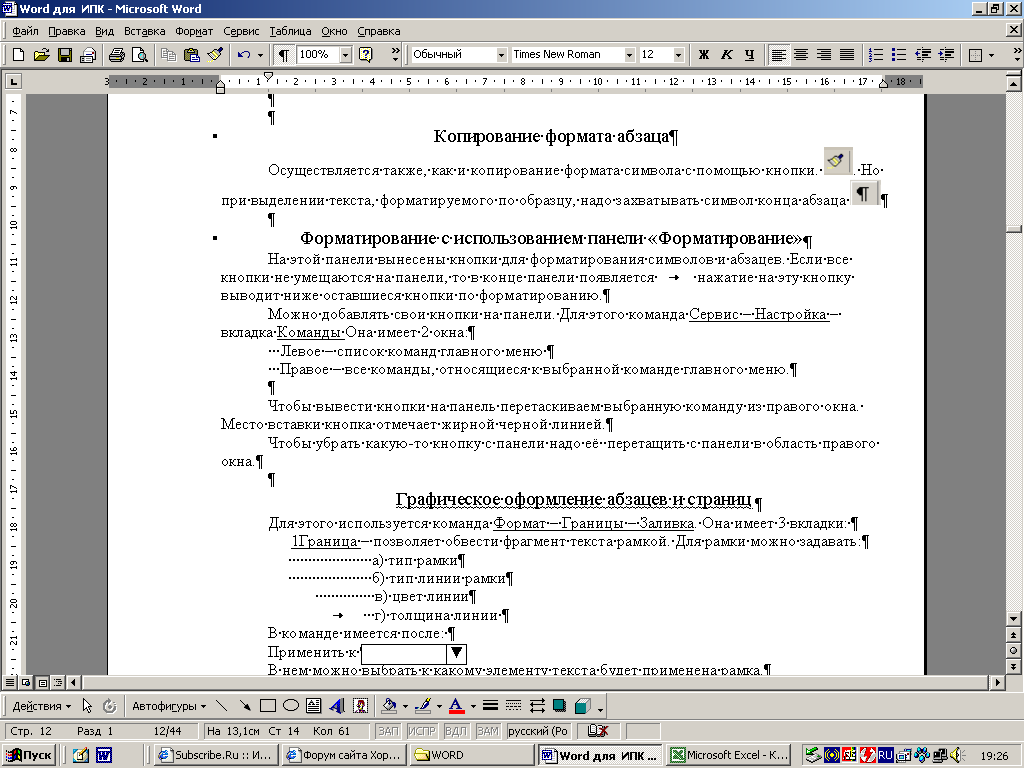Apply the red font color button
Screen dimensions: 1024x768
(x=457, y=706)
